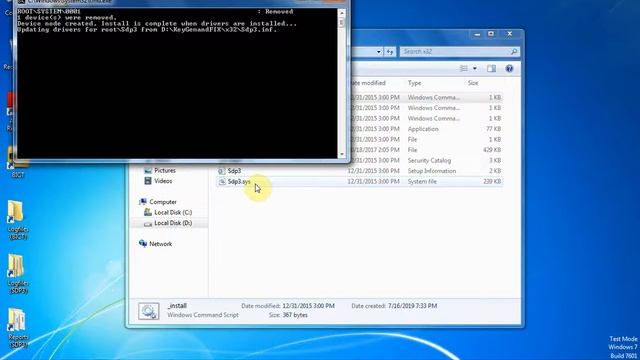
Task: Select the Logfiles (SDP3) desktop folder
Action: pyautogui.click(x=17, y=274)
